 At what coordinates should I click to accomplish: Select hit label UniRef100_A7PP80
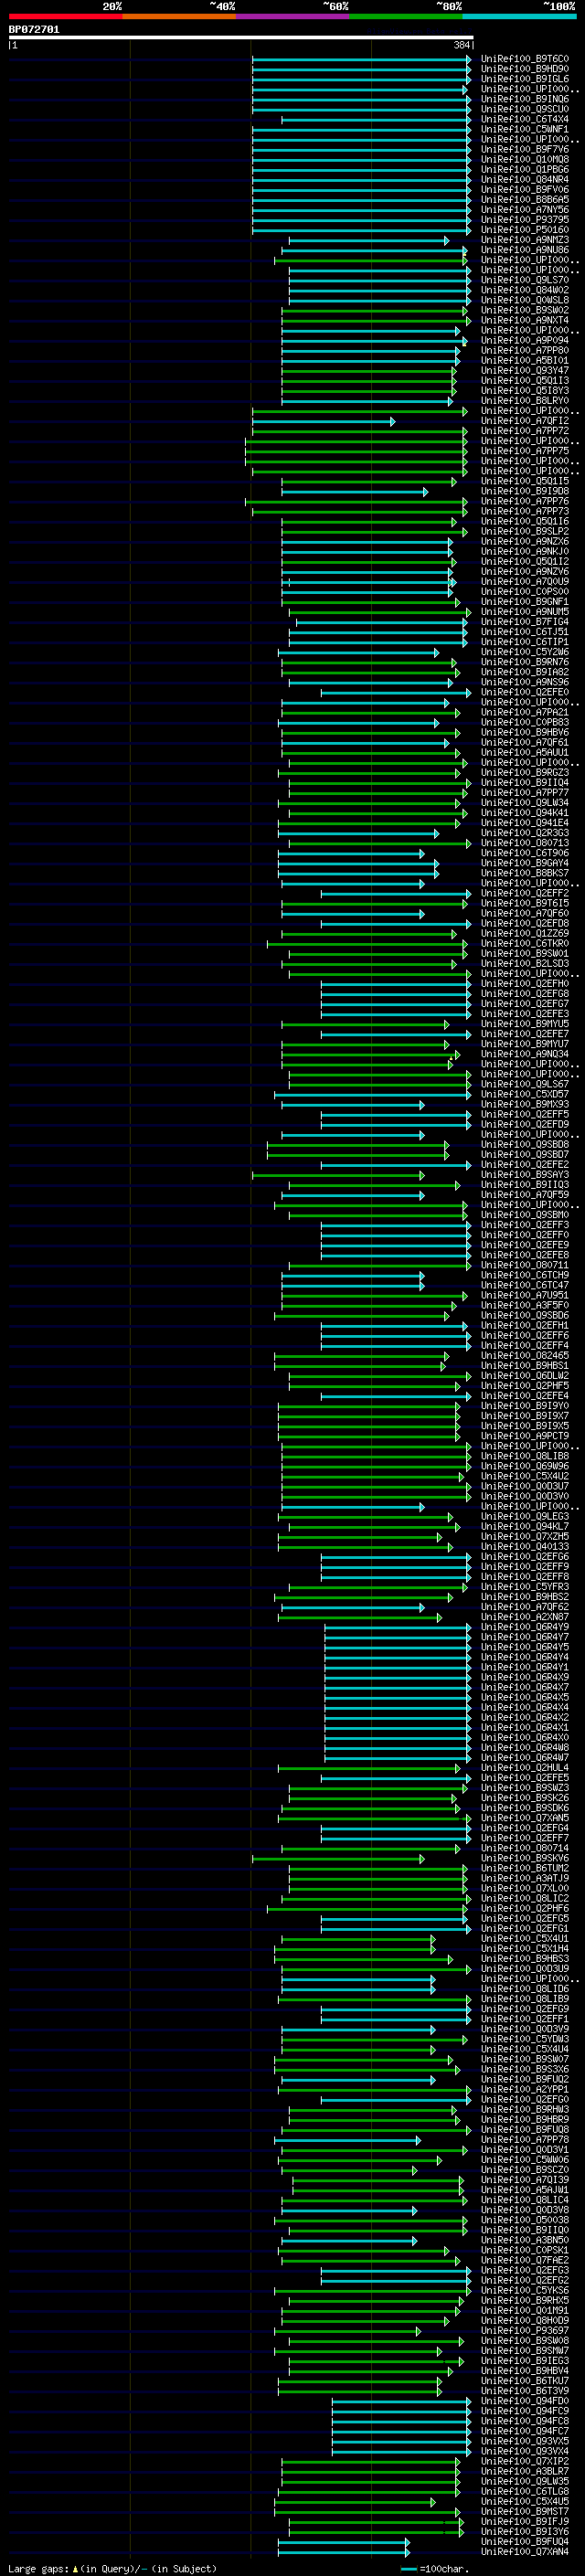(525, 350)
